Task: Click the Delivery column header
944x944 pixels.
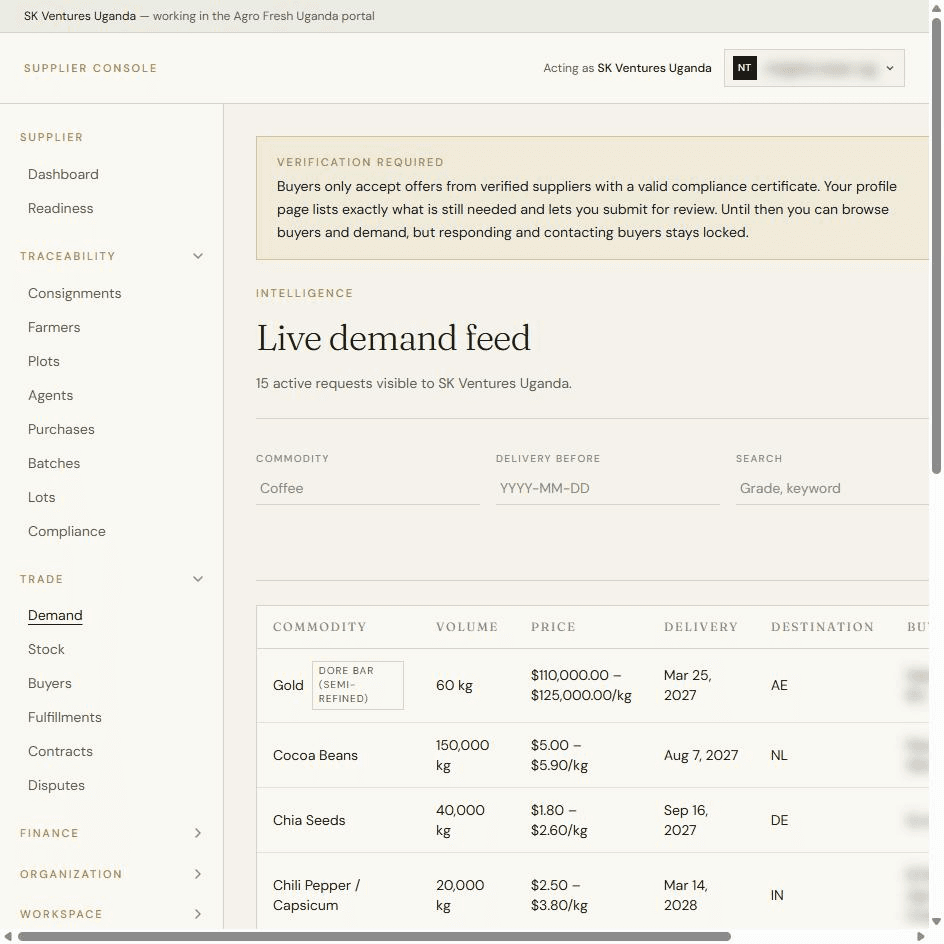Action: pyautogui.click(x=701, y=627)
